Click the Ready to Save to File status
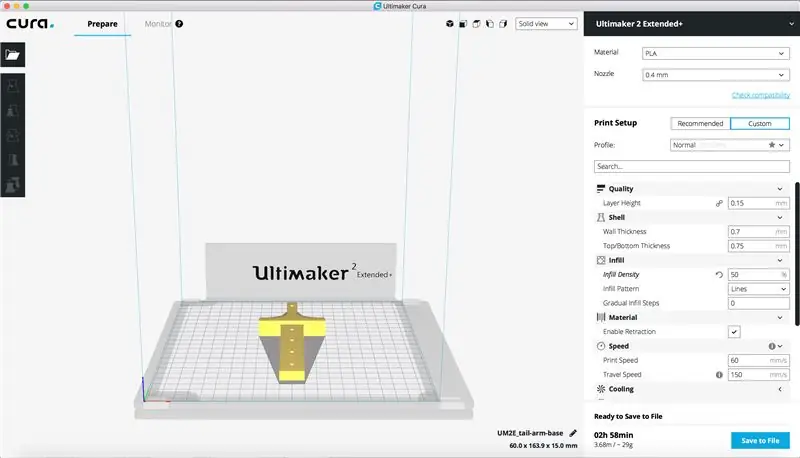This screenshot has height=458, width=800. pyautogui.click(x=628, y=416)
